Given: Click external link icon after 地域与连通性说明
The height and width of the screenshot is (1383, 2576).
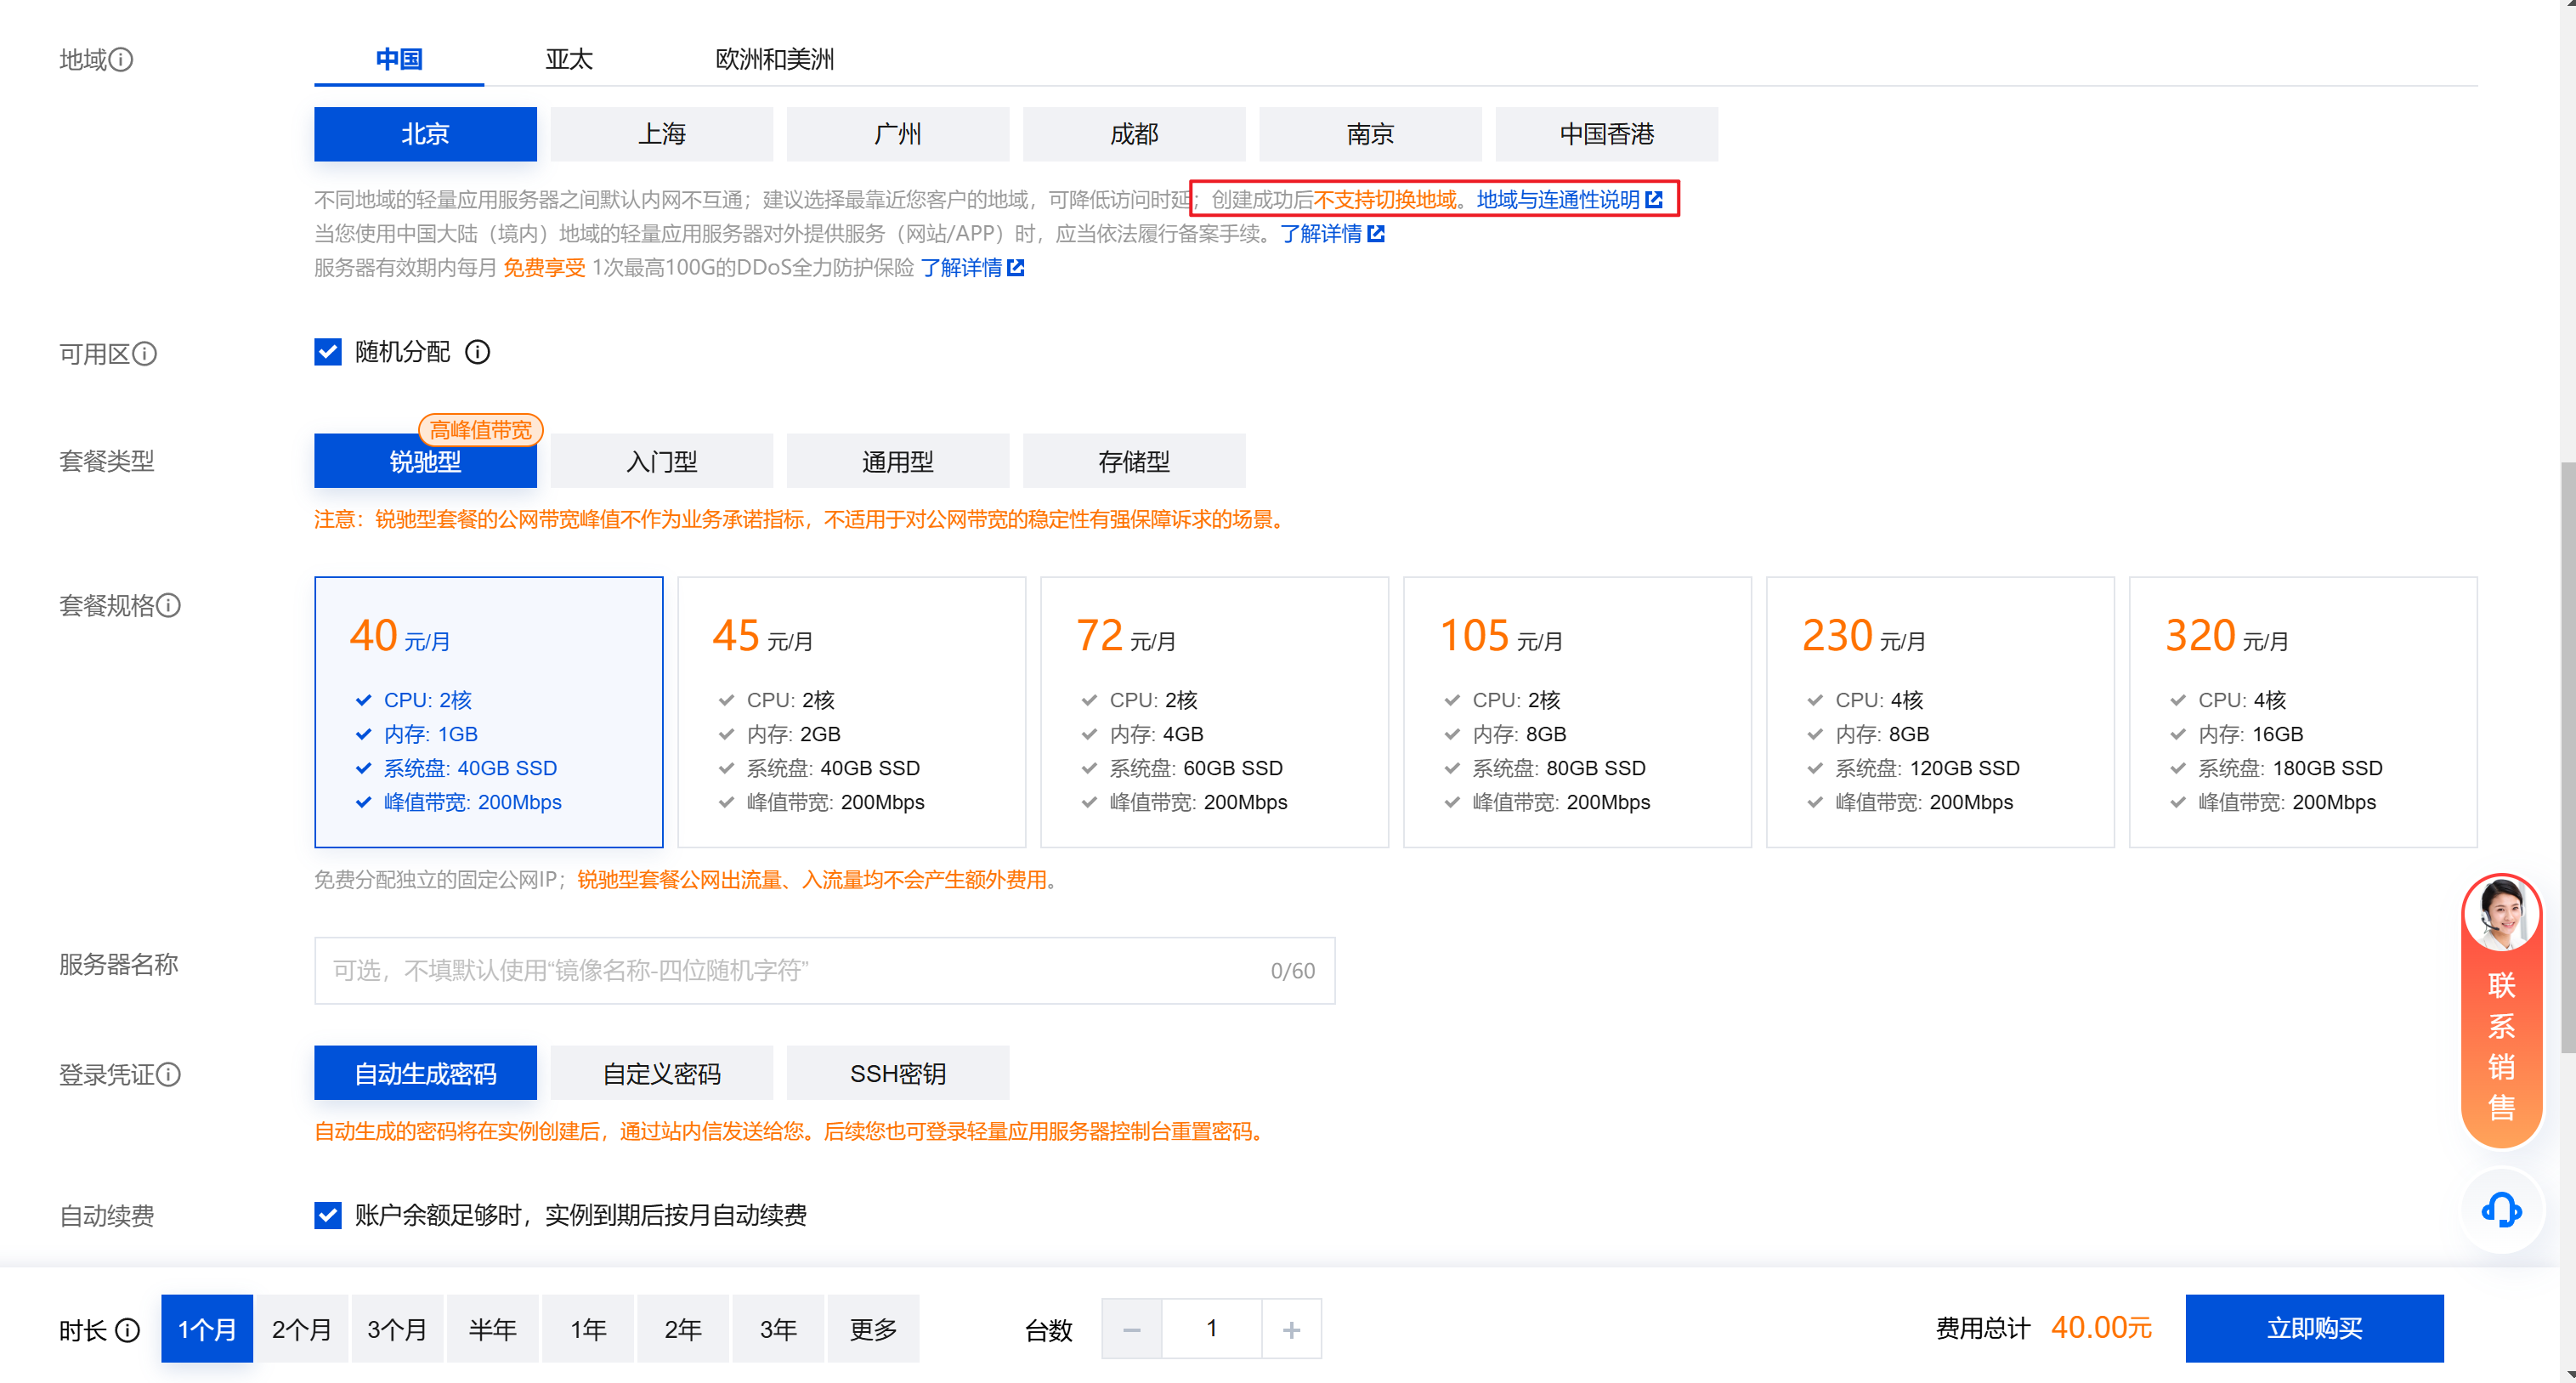Looking at the screenshot, I should (x=1653, y=199).
